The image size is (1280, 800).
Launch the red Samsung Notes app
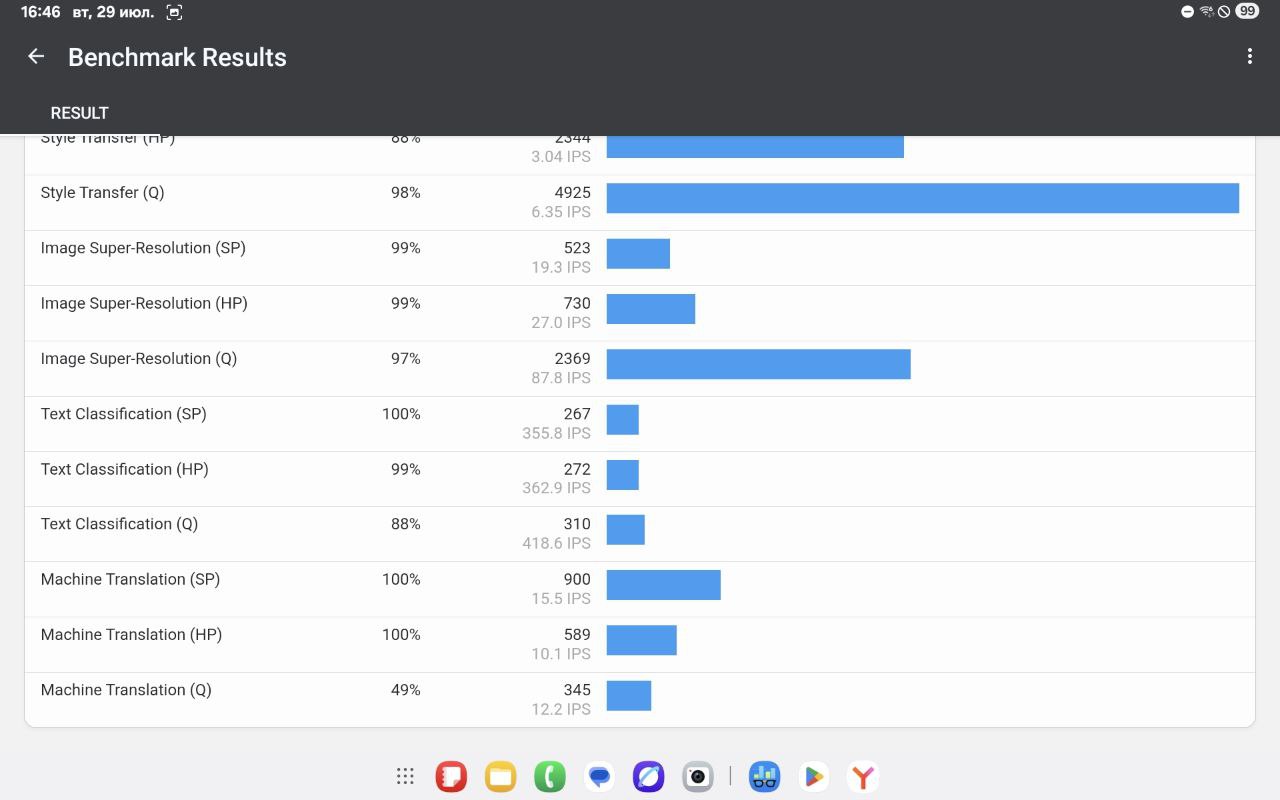(x=451, y=776)
